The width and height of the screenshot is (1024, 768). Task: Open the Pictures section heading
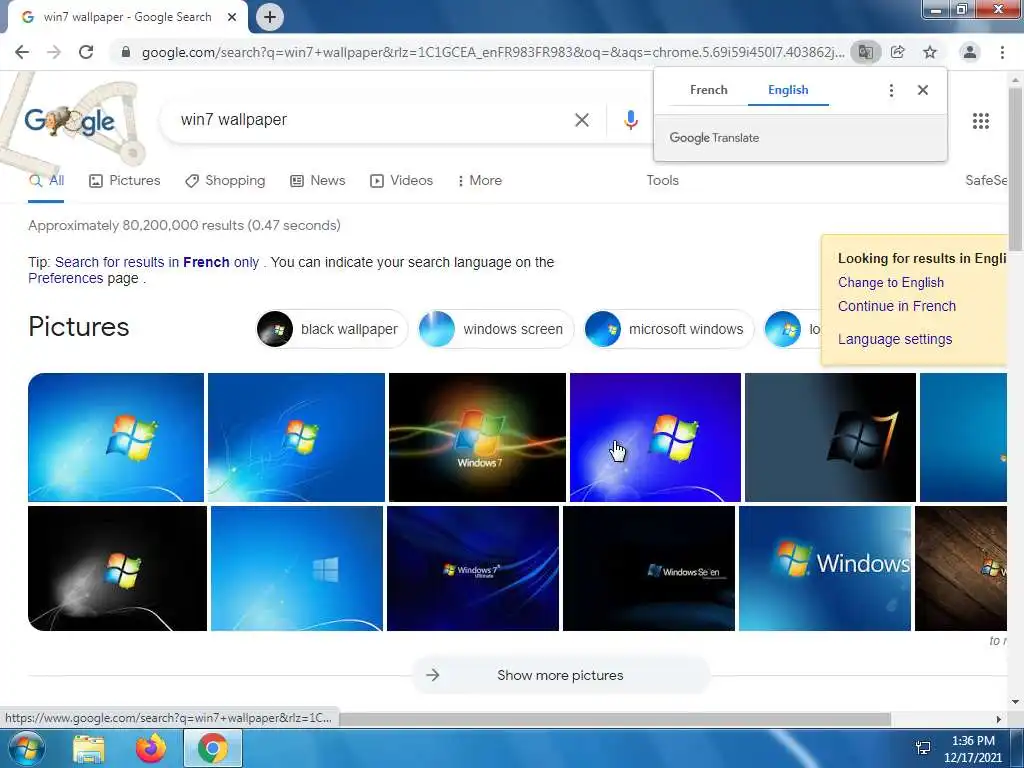tap(79, 327)
